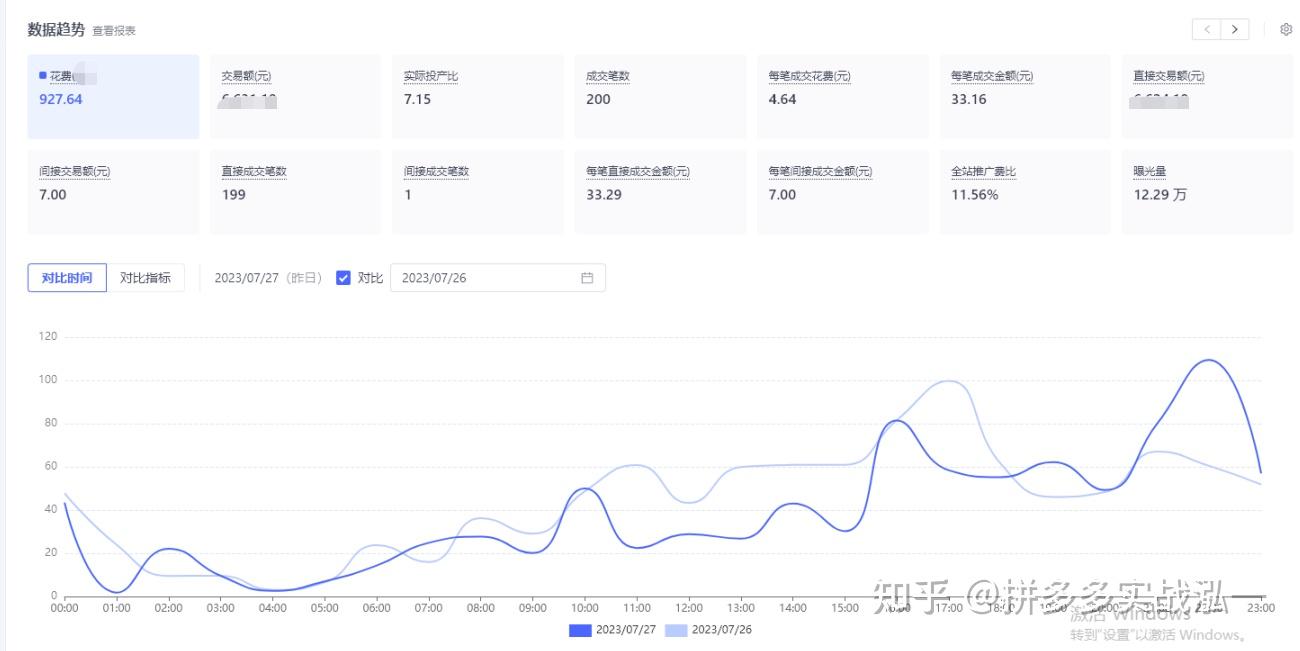Viewport: 1300px width, 651px height.
Task: Toggle the 2023/07/27 legend swatch
Action: pos(580,630)
